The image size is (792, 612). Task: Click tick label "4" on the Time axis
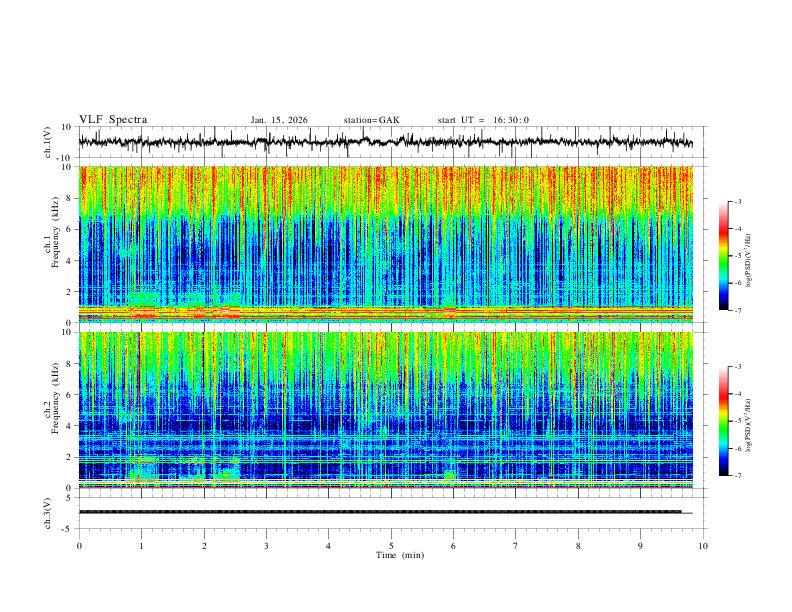tap(329, 546)
